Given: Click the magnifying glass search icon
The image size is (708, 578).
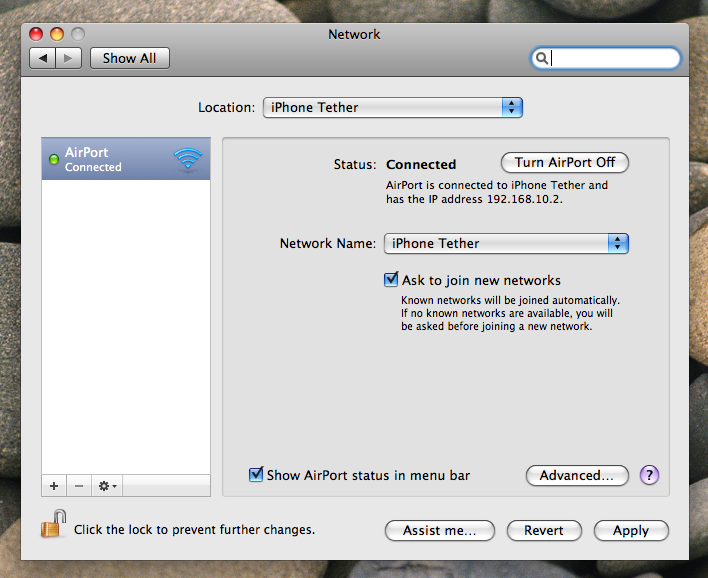Looking at the screenshot, I should coord(541,58).
